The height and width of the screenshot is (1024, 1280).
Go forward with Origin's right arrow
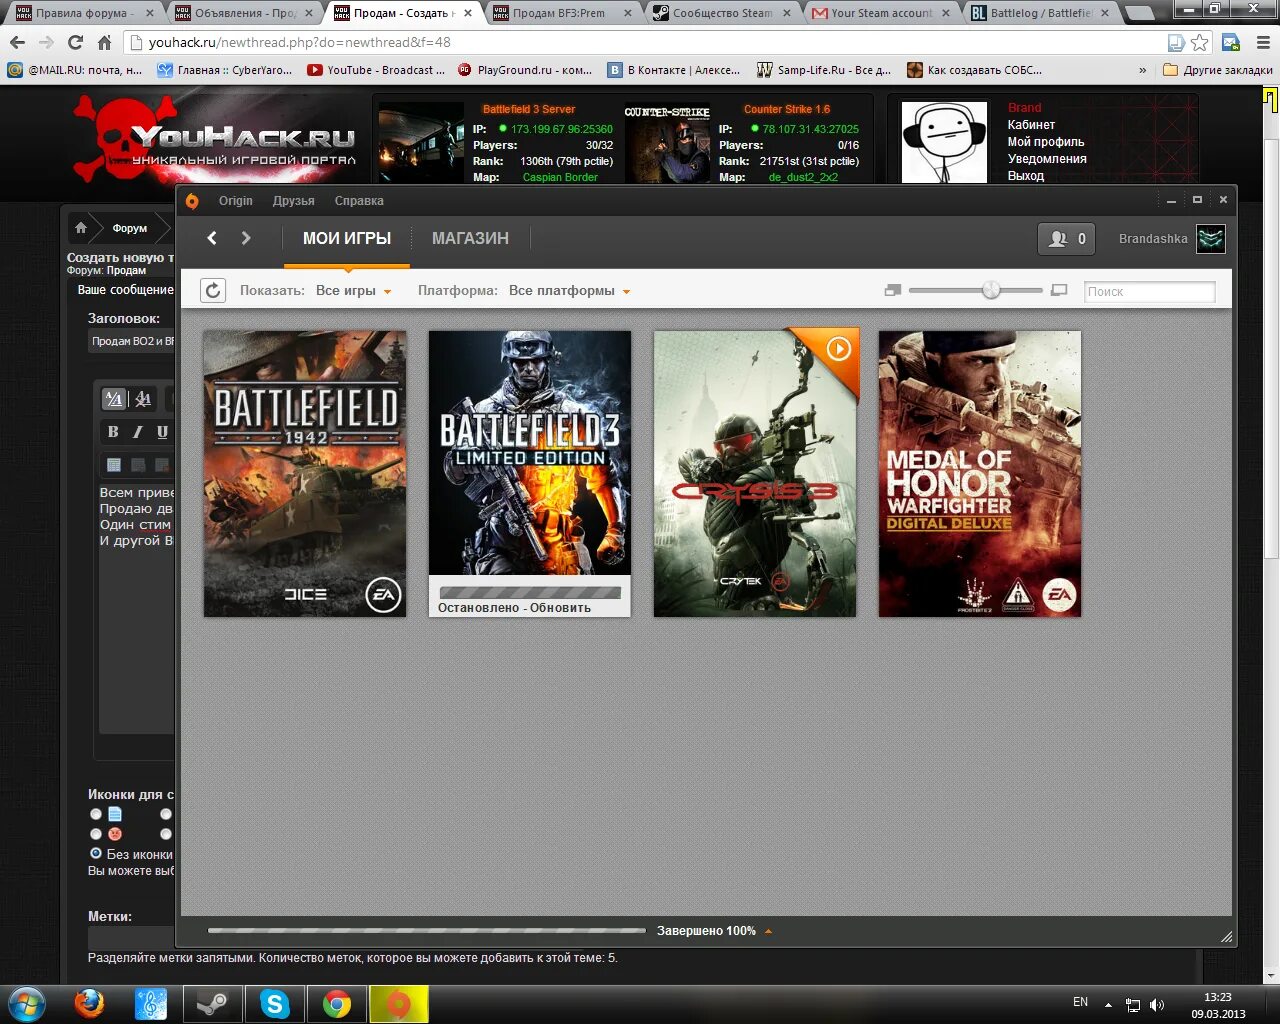coord(246,238)
